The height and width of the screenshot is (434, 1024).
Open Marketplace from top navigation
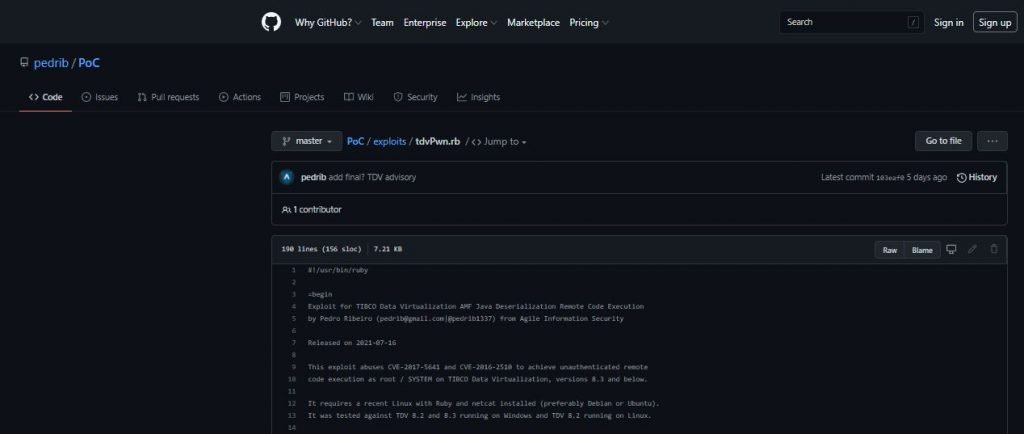[x=533, y=22]
